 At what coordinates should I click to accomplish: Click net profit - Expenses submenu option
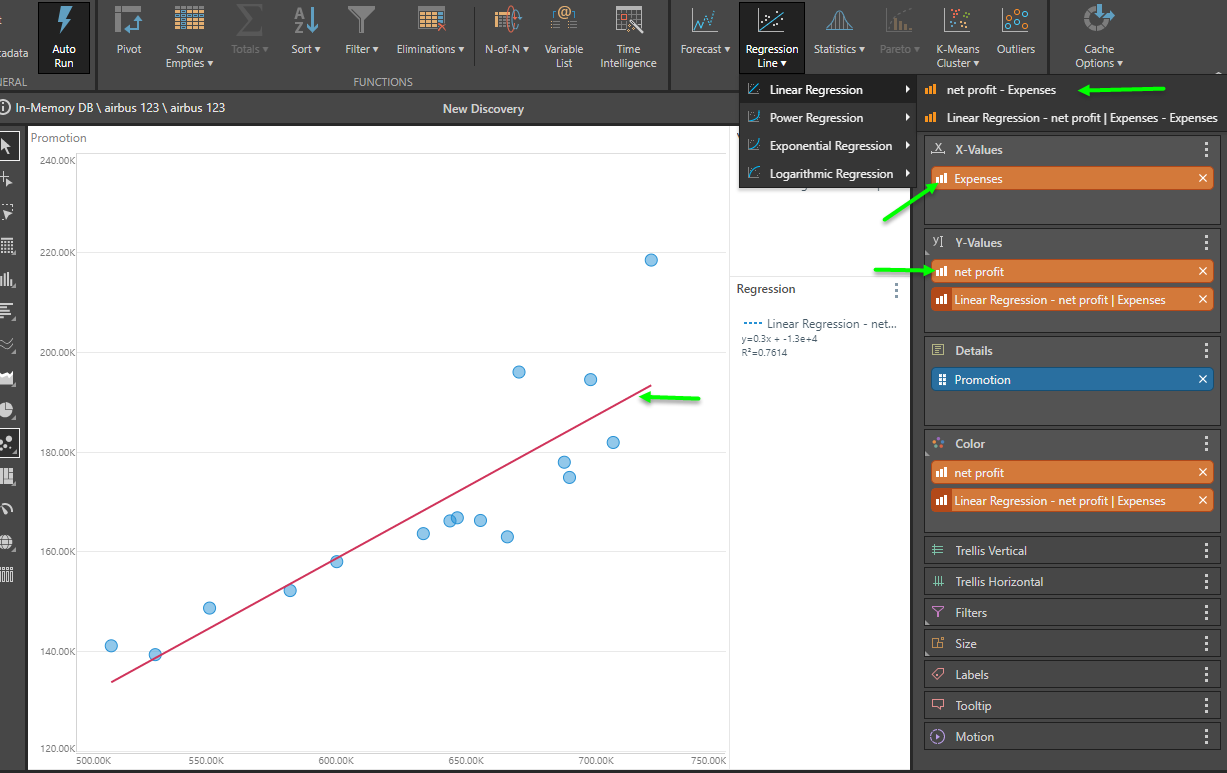coord(1001,90)
